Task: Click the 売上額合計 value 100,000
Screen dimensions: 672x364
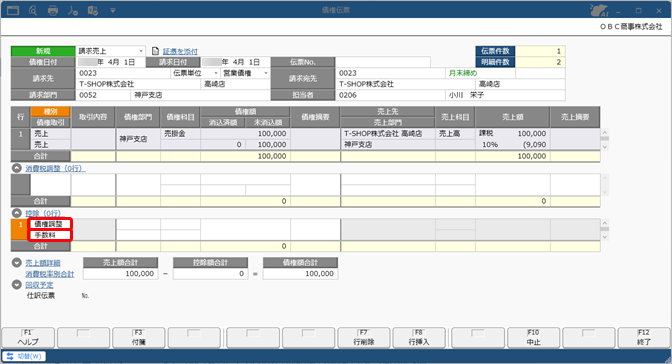Action: coord(120,274)
